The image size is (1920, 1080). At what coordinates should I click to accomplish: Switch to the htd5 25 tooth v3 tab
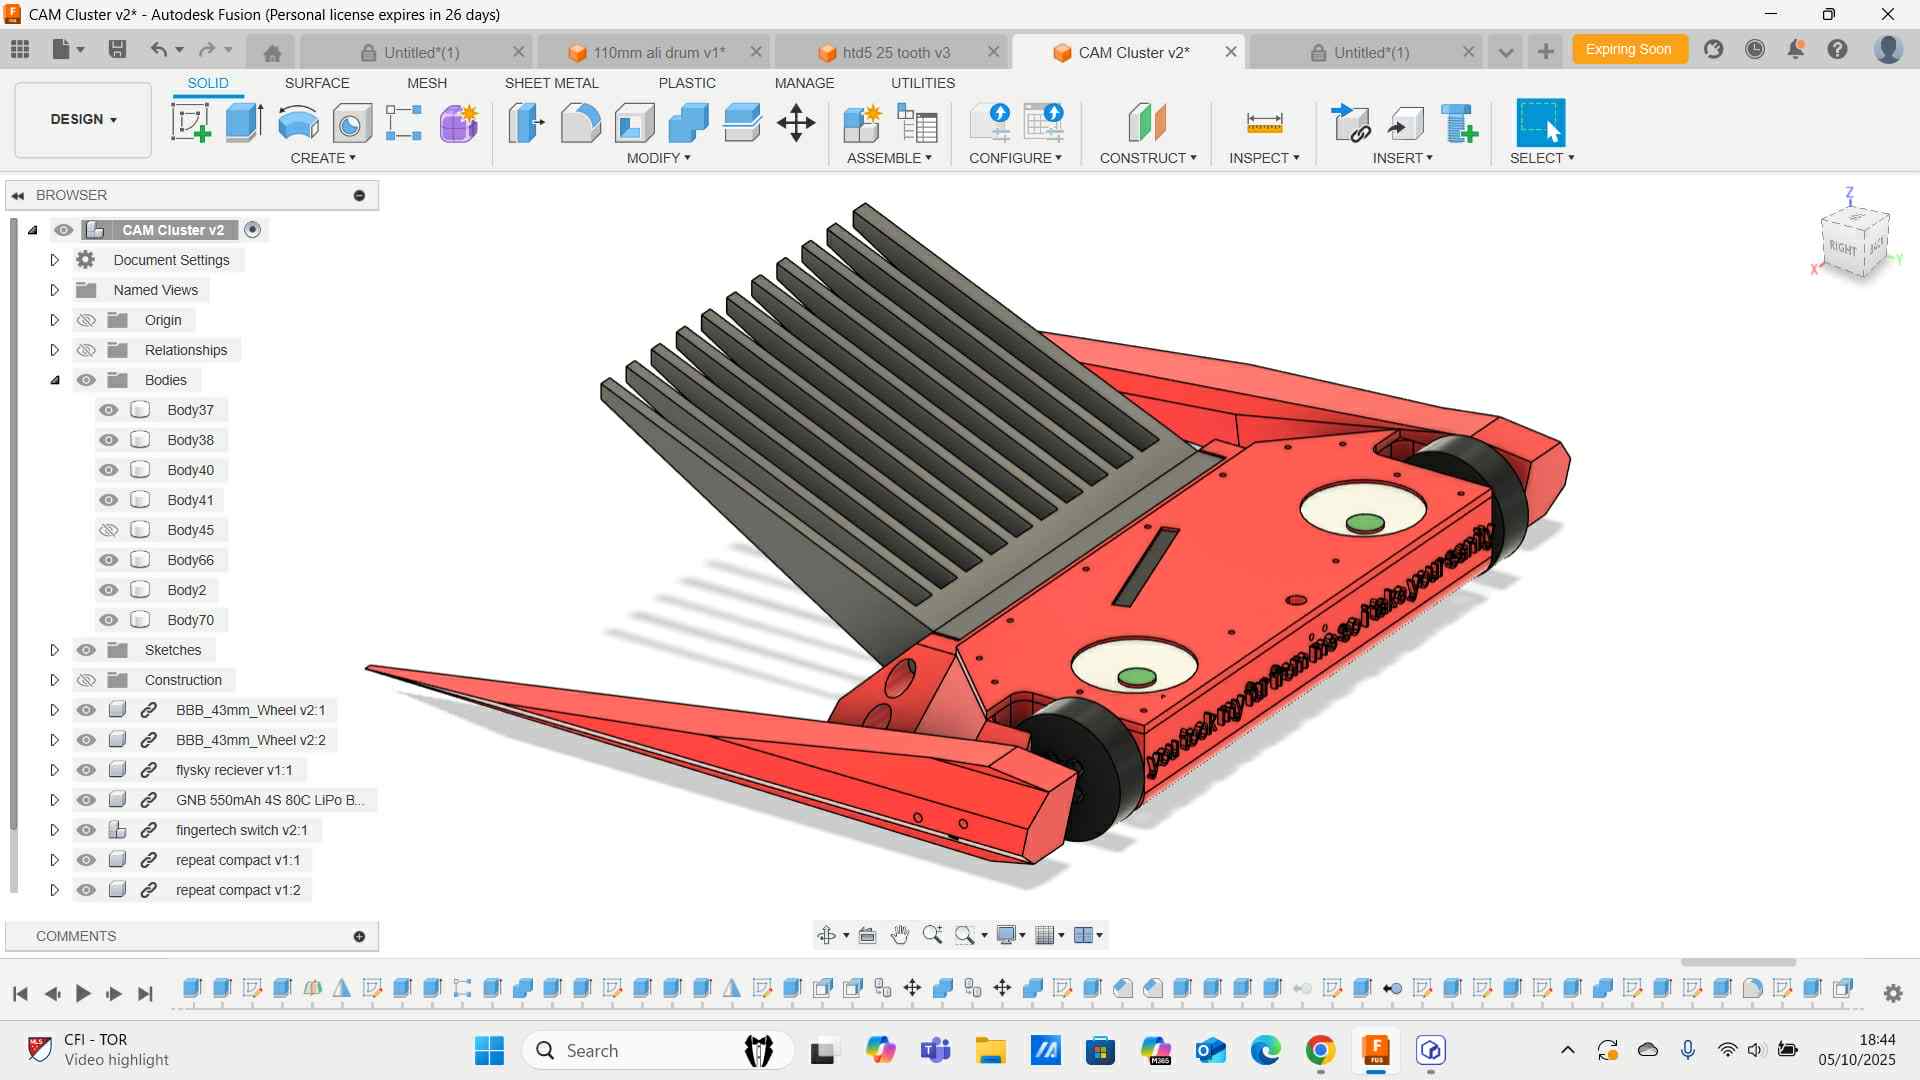pyautogui.click(x=895, y=52)
